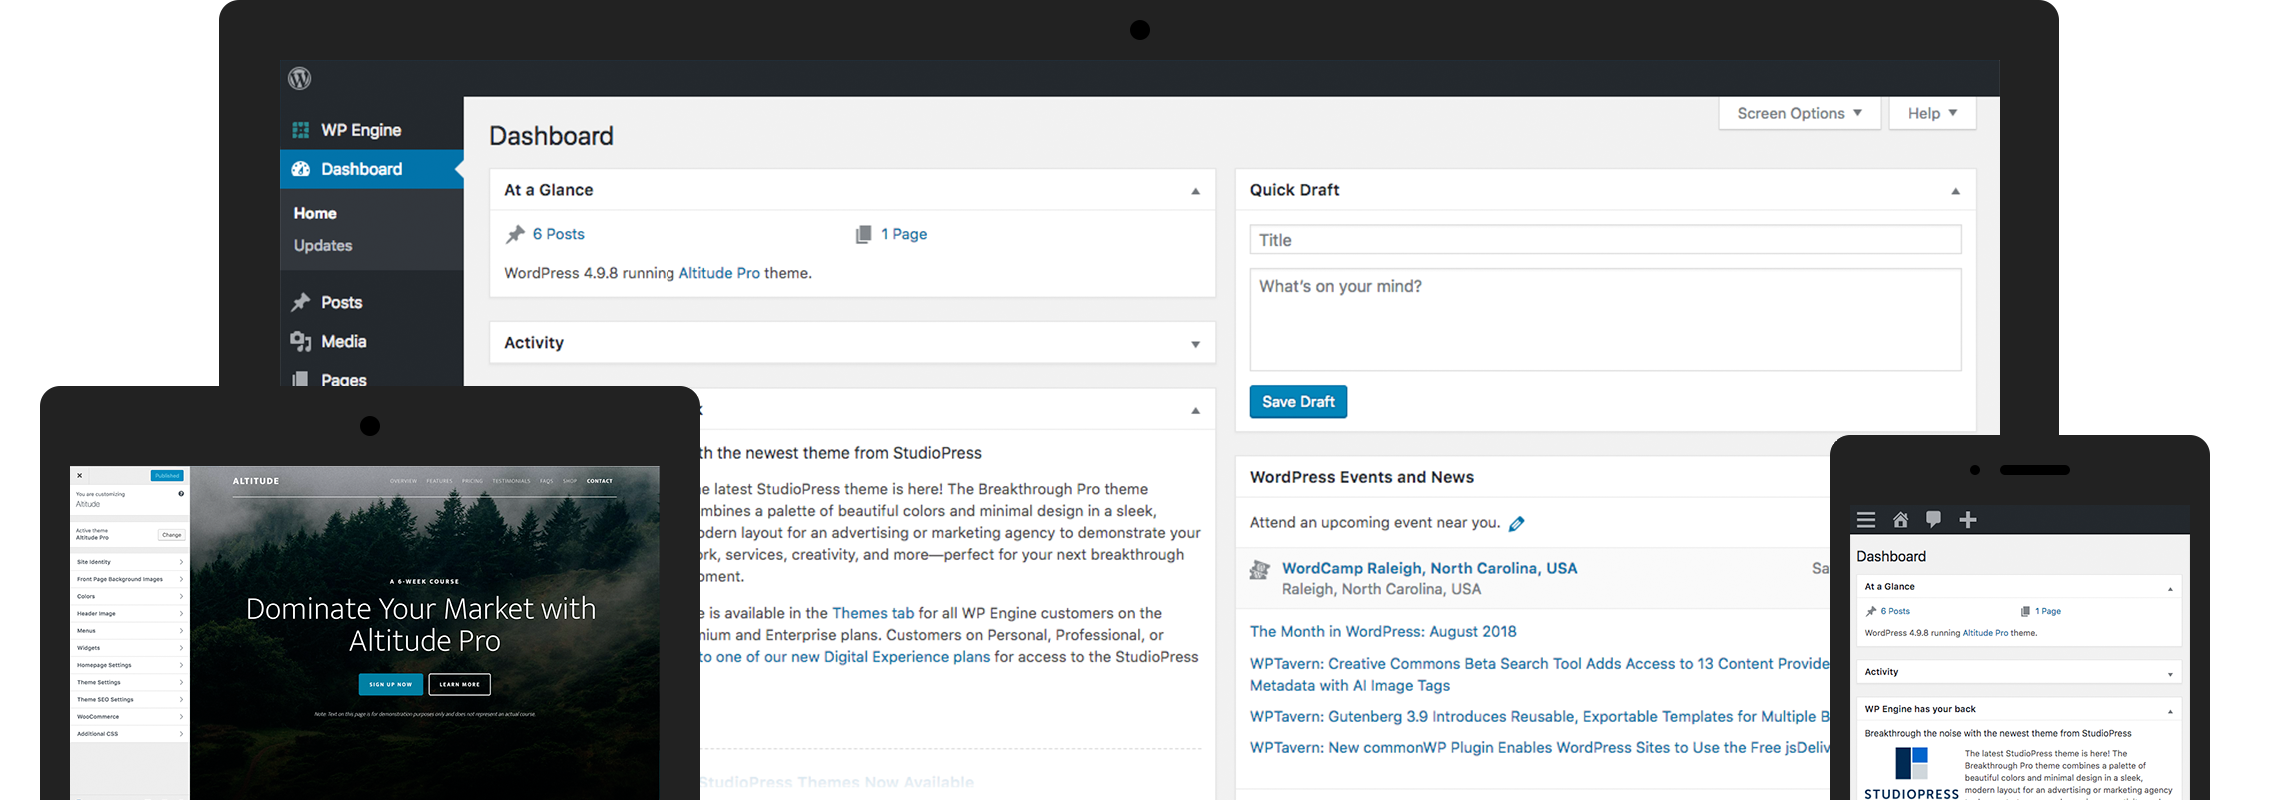The width and height of the screenshot is (2280, 800).
Task: Click the Save Draft button
Action: tap(1298, 402)
